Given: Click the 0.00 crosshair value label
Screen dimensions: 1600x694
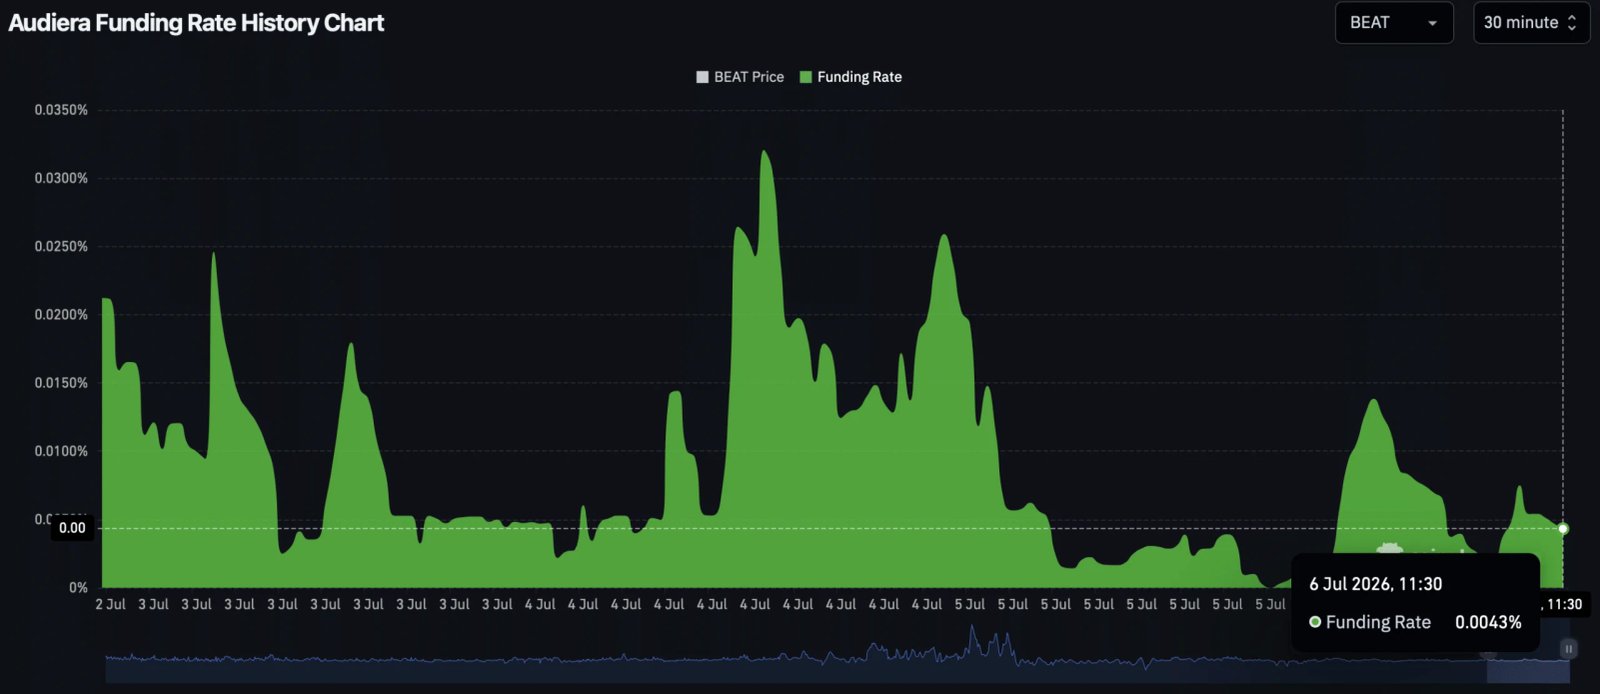Looking at the screenshot, I should point(72,528).
